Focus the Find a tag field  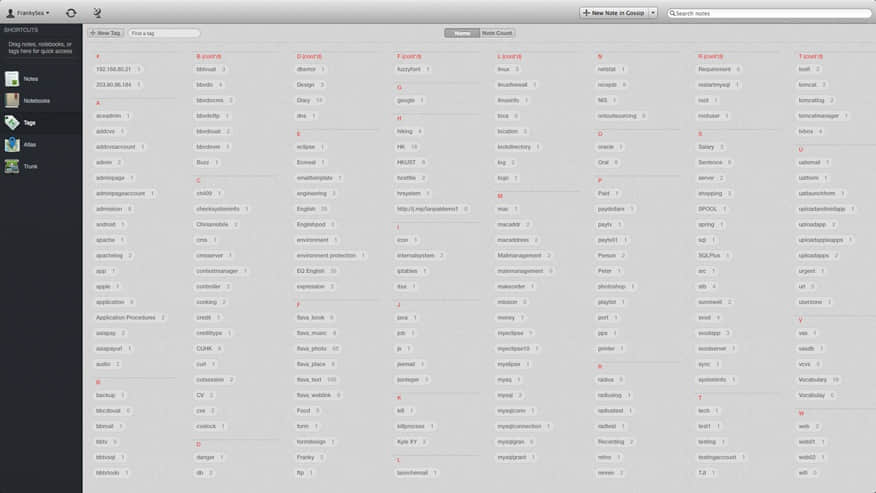pyautogui.click(x=165, y=33)
